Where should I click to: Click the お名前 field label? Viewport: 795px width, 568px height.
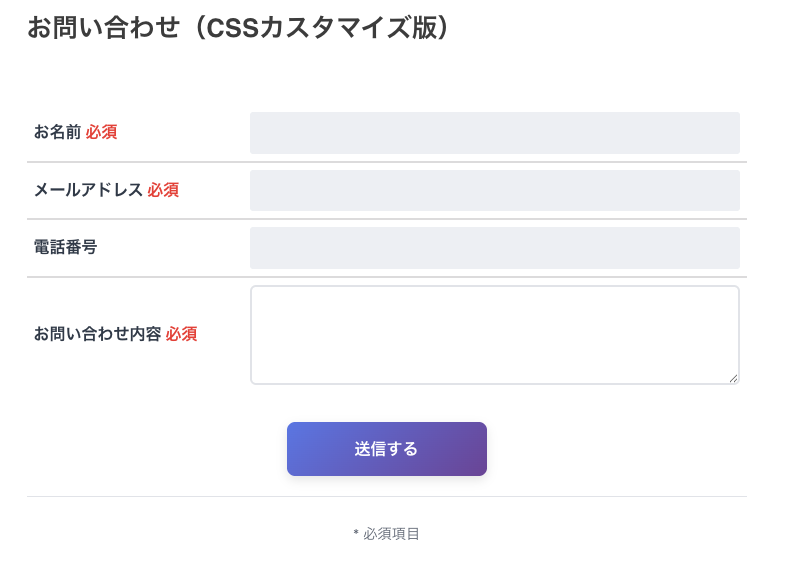[x=57, y=132]
